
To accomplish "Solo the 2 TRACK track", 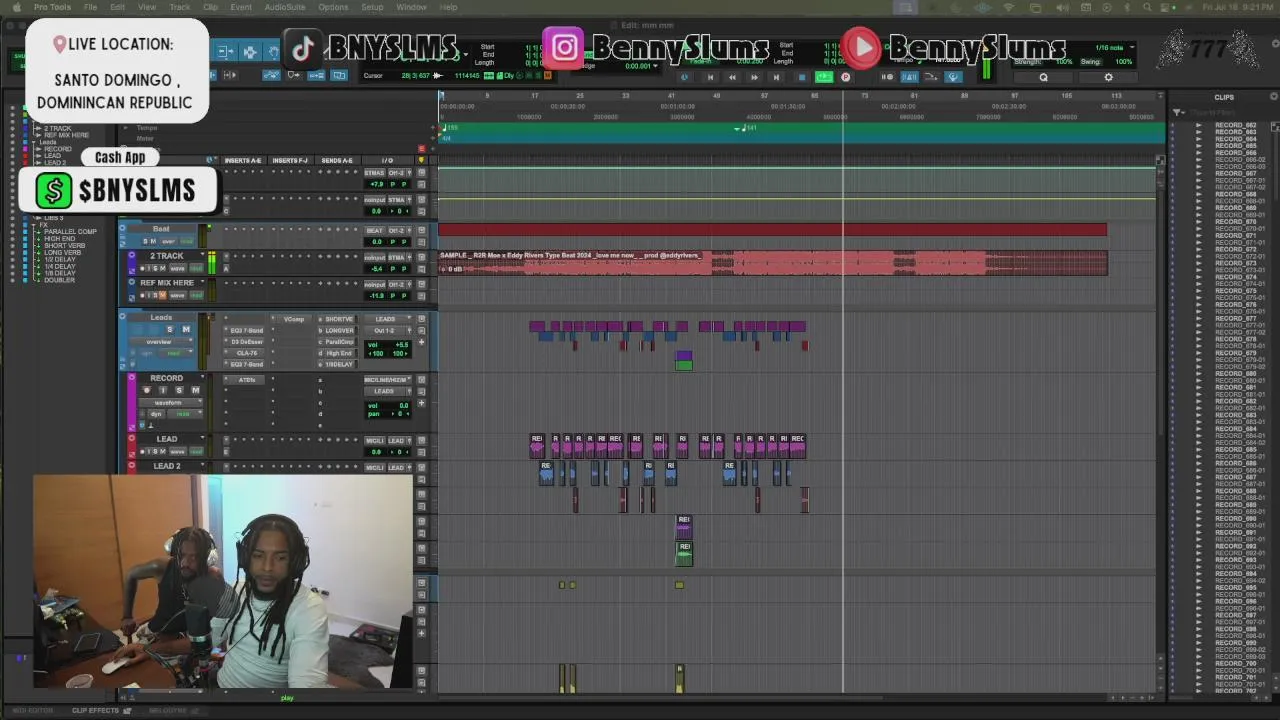I will click(155, 268).
